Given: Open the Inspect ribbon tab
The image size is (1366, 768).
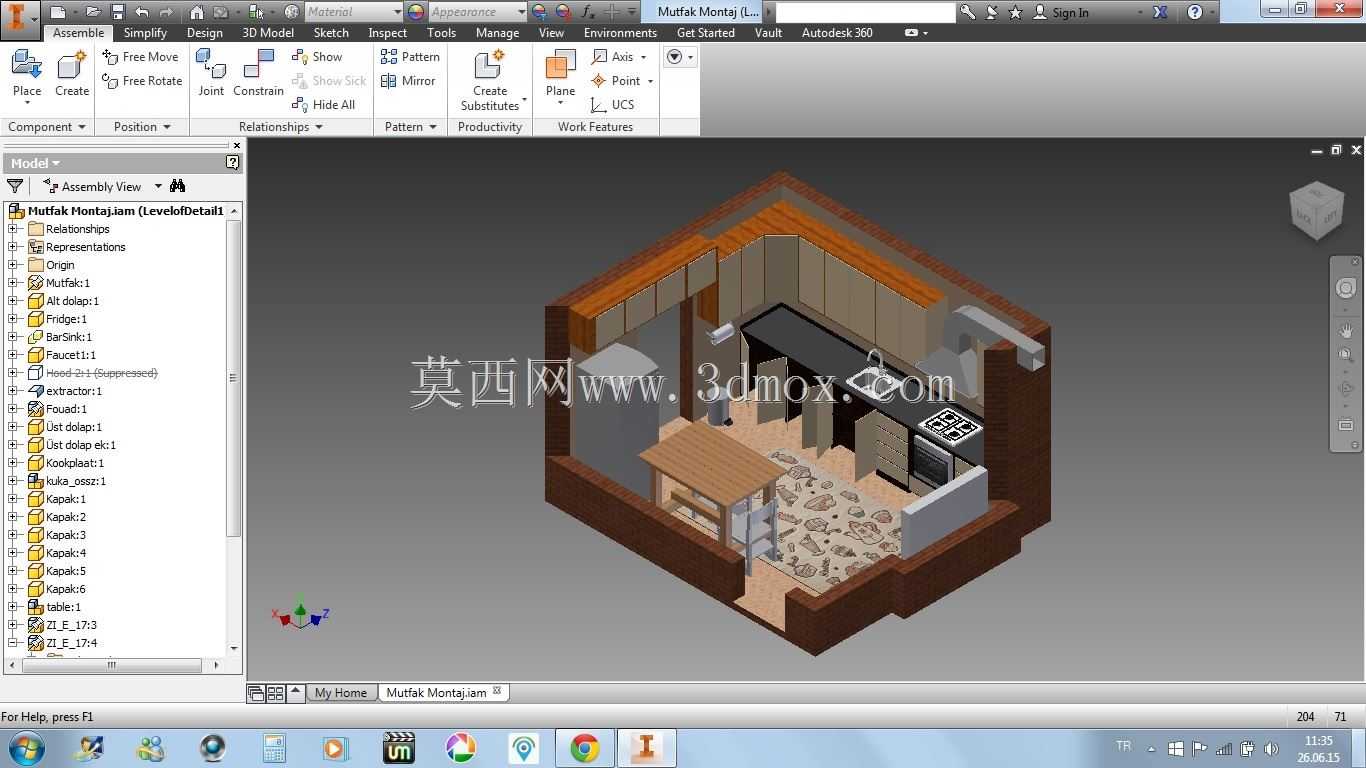Looking at the screenshot, I should click(x=388, y=33).
